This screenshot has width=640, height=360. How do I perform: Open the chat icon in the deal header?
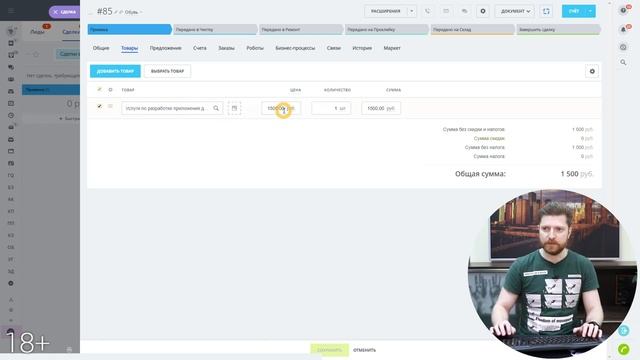[464, 11]
